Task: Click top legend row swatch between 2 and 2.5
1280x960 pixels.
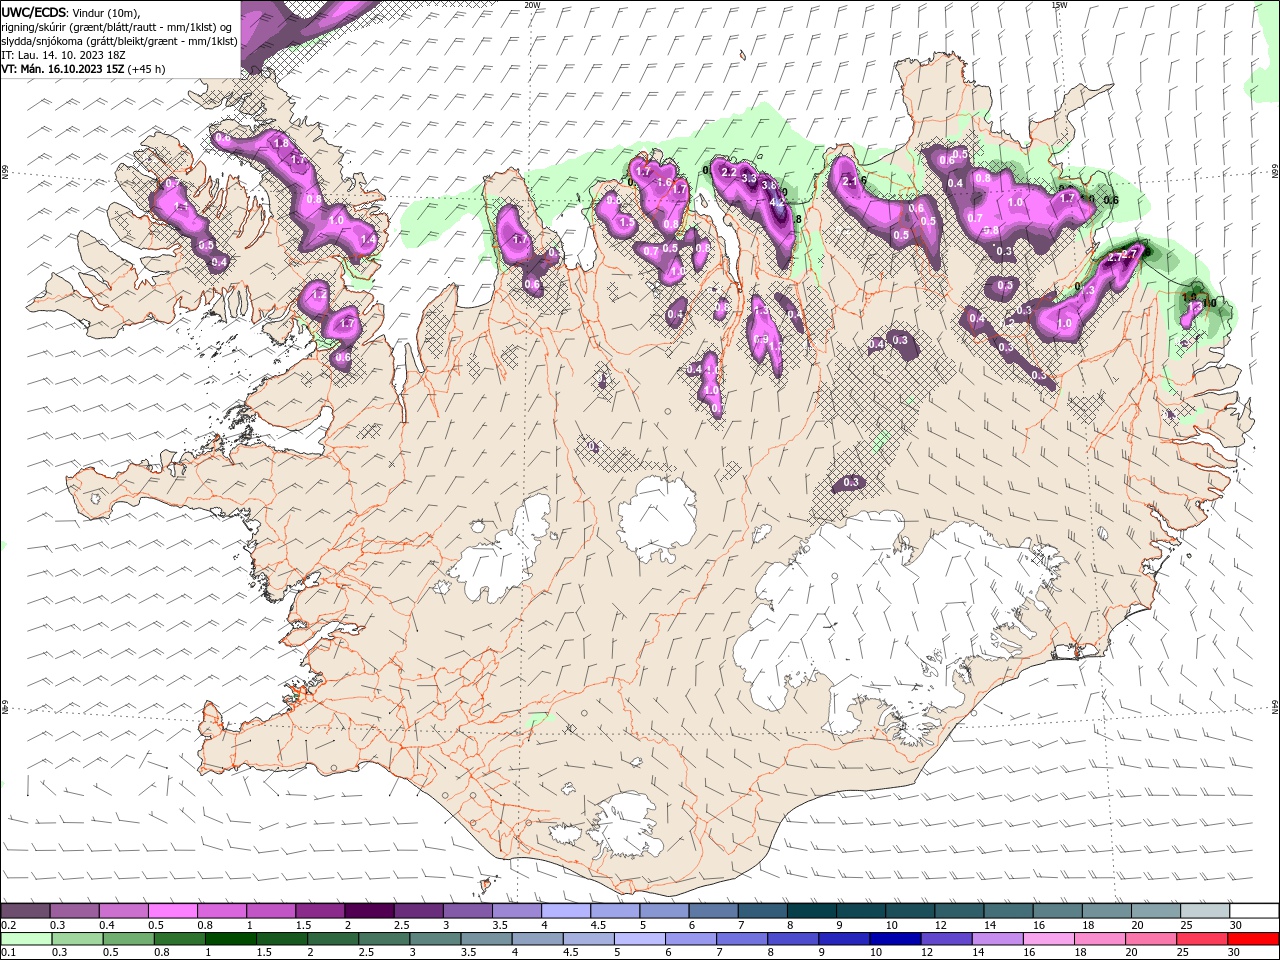Action: pos(370,911)
